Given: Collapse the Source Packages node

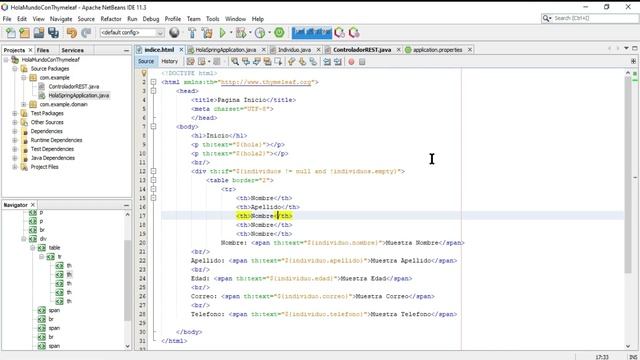Looking at the screenshot, I should (15, 69).
